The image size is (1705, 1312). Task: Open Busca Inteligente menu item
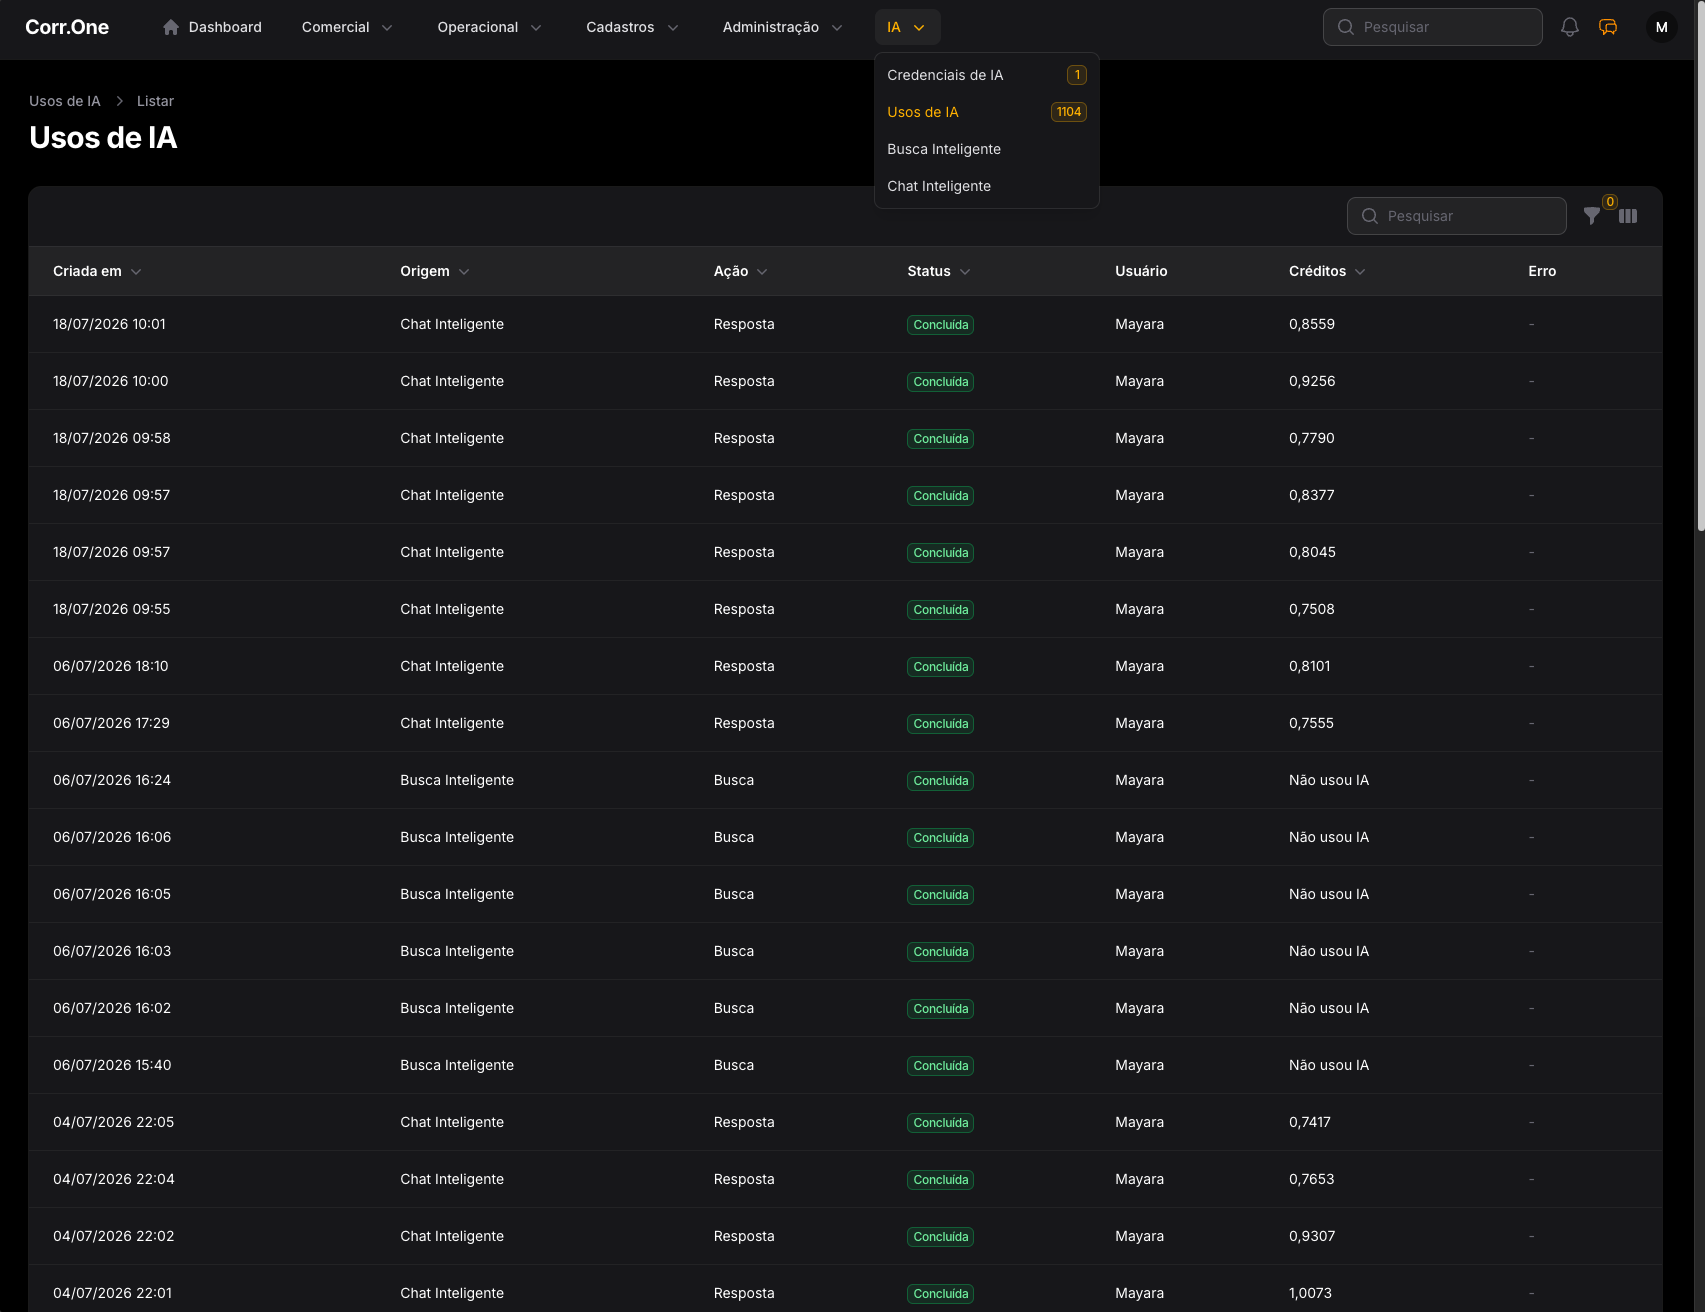[986, 149]
